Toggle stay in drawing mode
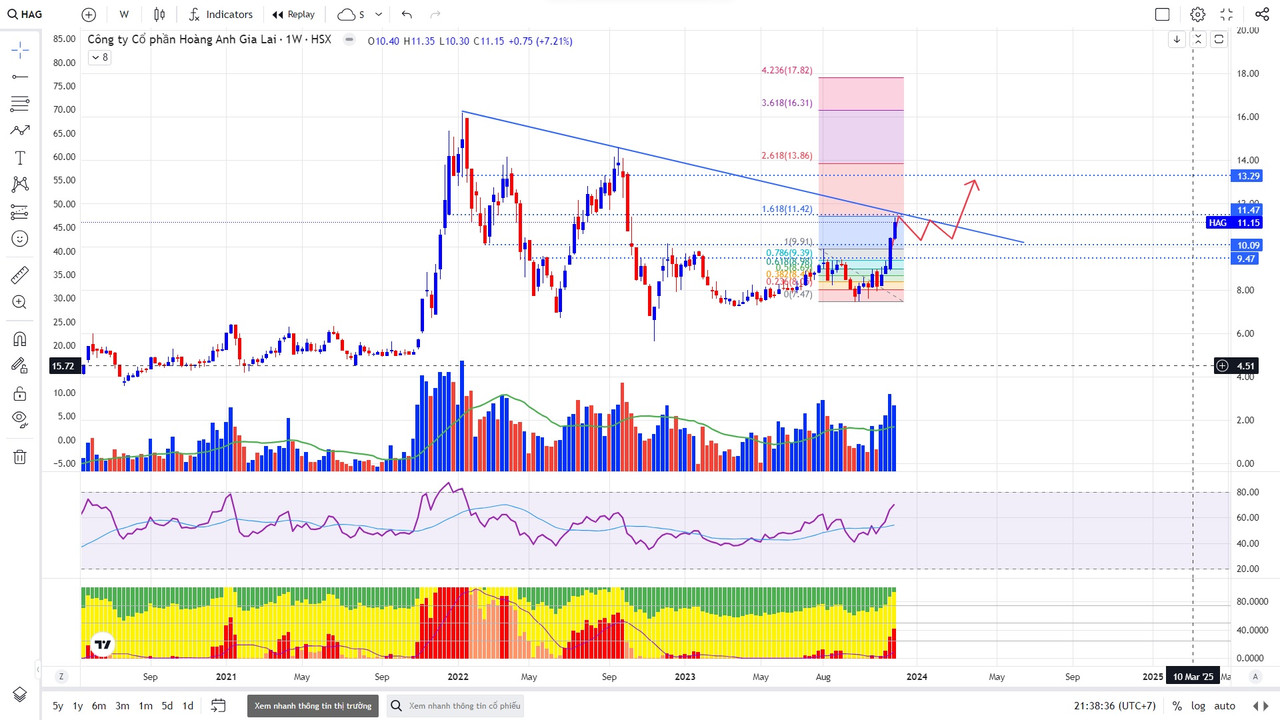Viewport: 1280px width, 720px height. 19,366
